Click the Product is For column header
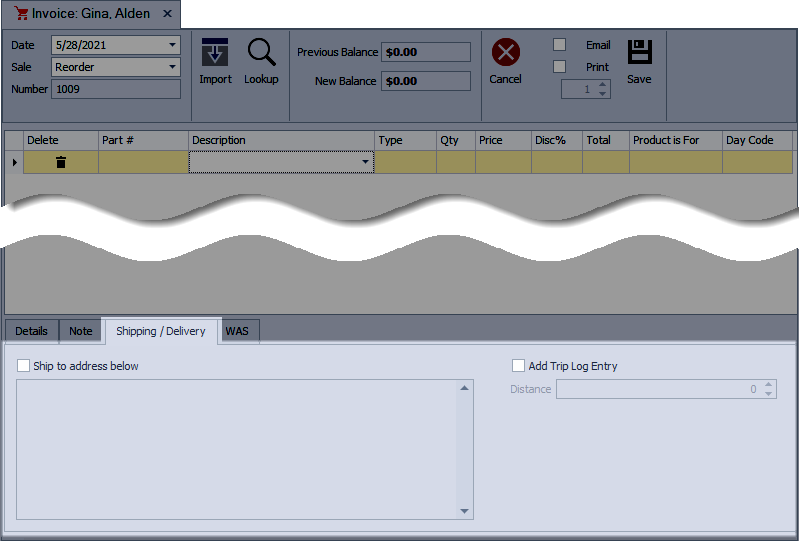 pos(676,140)
